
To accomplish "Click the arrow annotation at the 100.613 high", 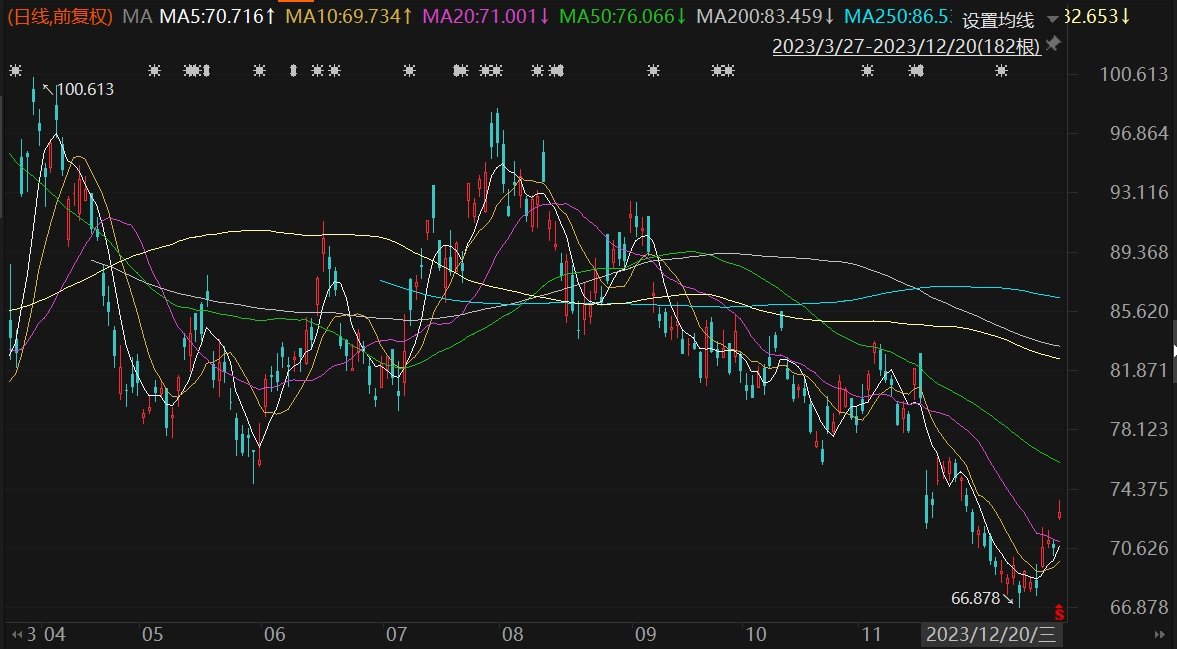I will click(47, 88).
